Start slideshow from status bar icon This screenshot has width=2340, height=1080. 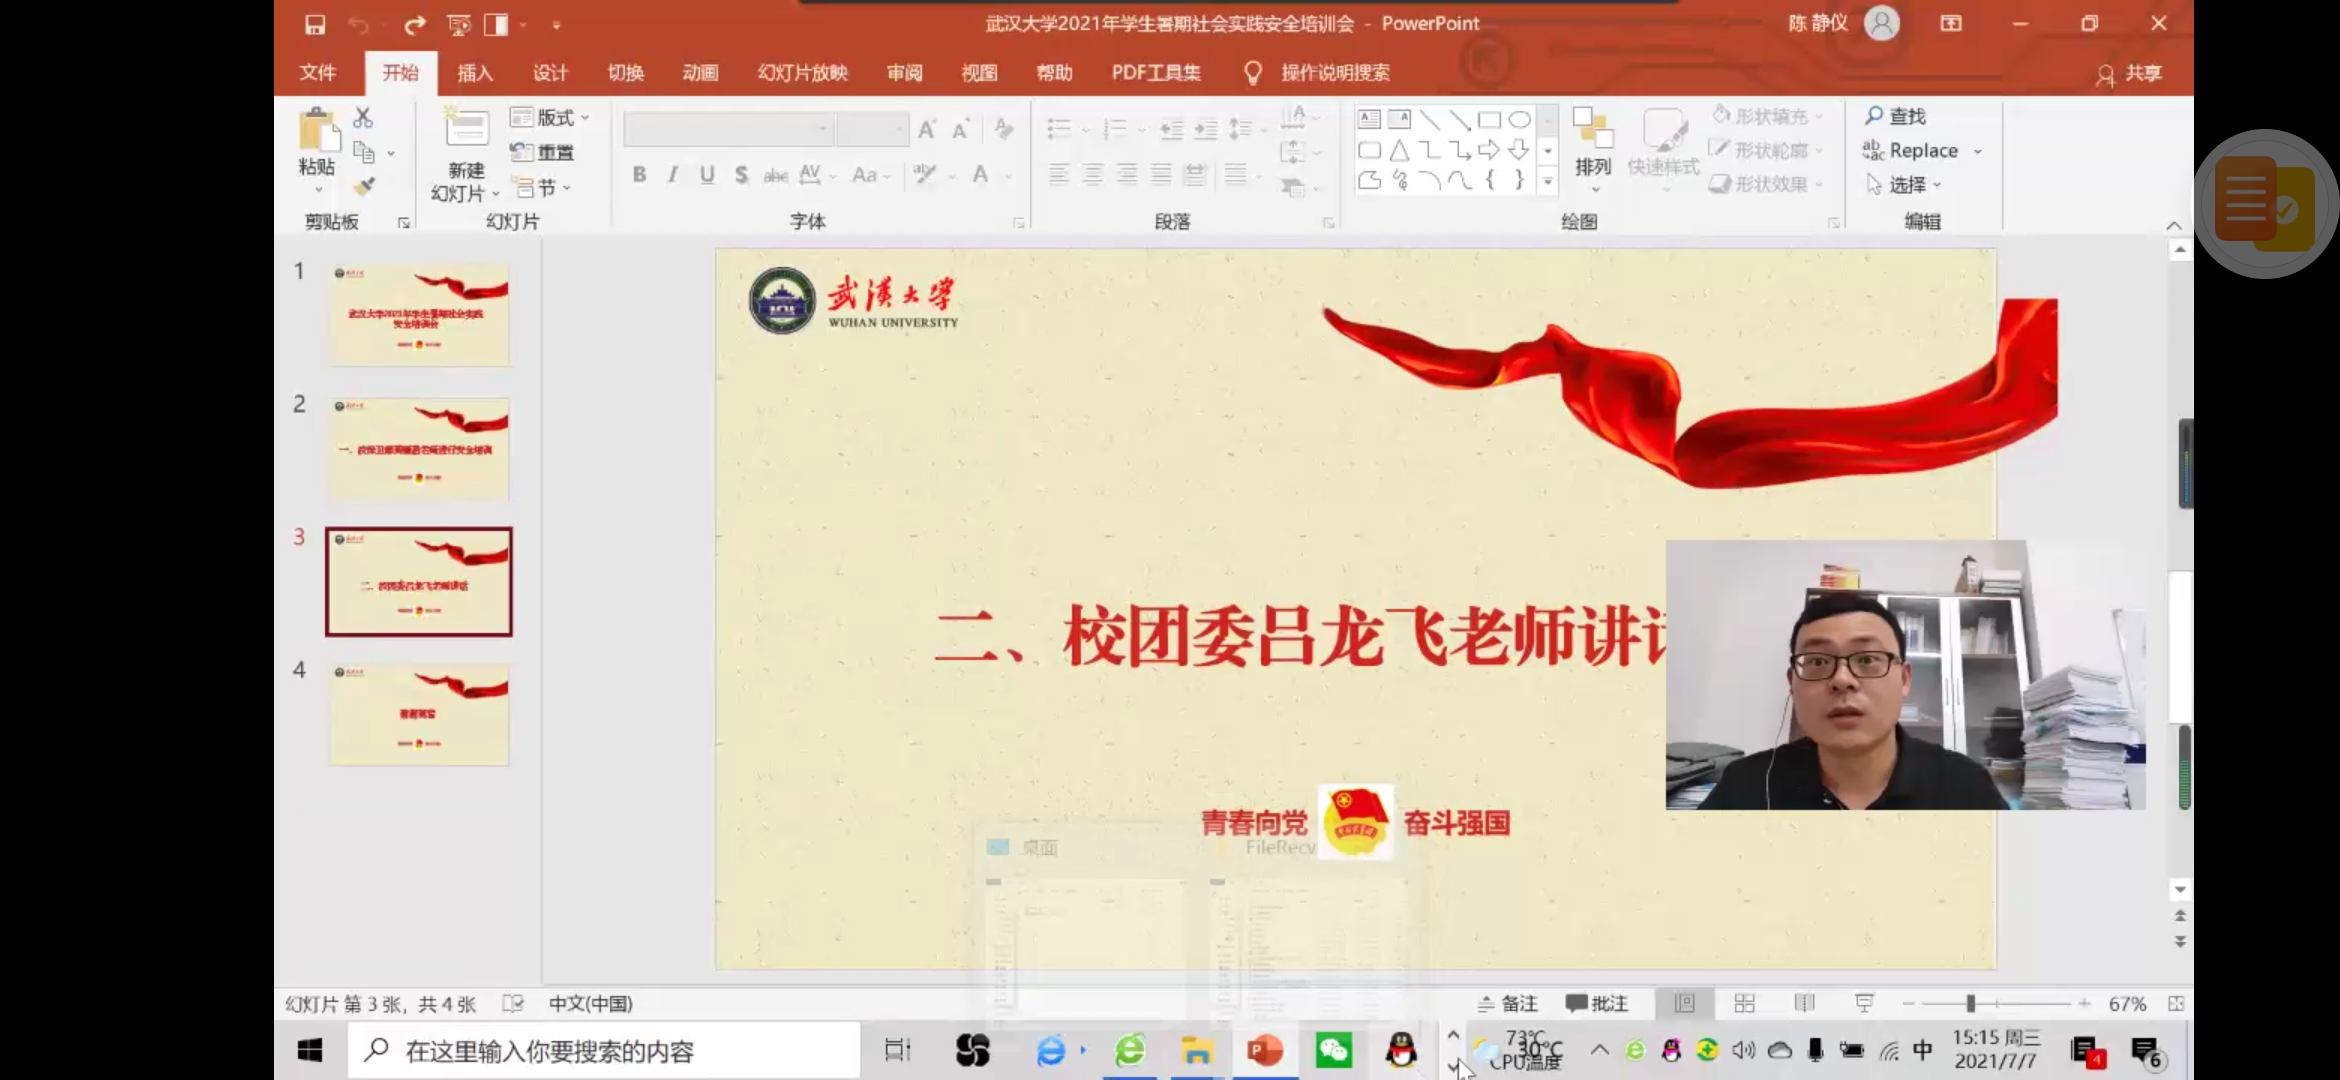click(1864, 1003)
